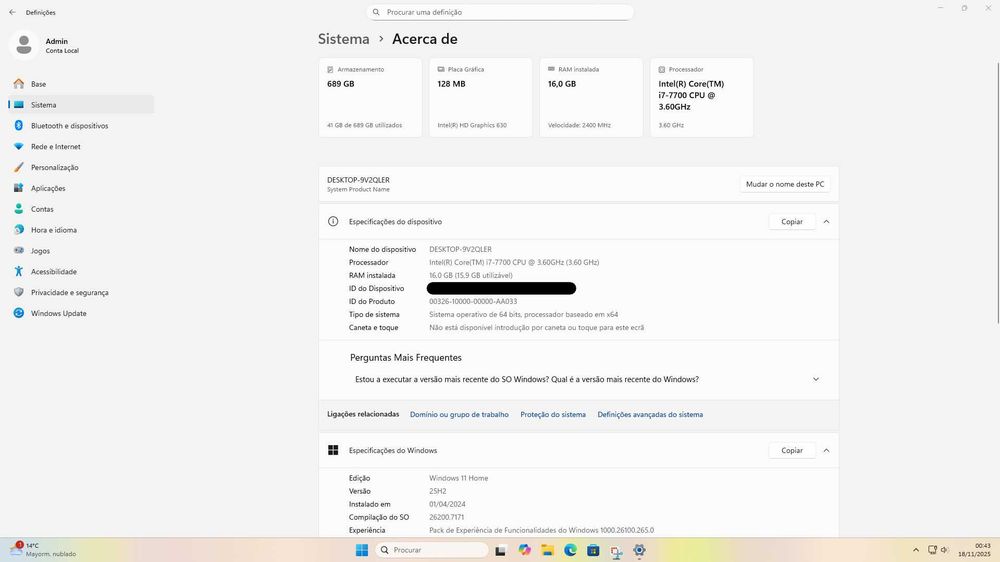Viewport: 1000px width, 562px height.
Task: Expand the Windows version FAQ question
Action: (816, 380)
